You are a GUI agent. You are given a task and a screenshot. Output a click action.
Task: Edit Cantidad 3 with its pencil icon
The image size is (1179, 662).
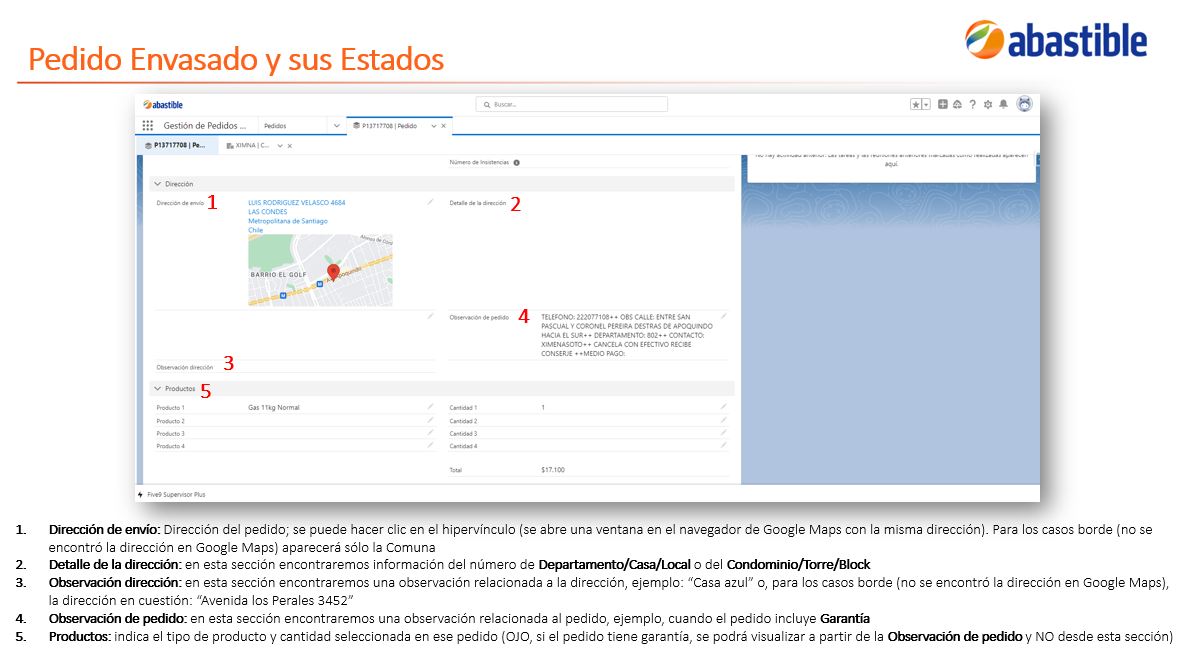723,433
